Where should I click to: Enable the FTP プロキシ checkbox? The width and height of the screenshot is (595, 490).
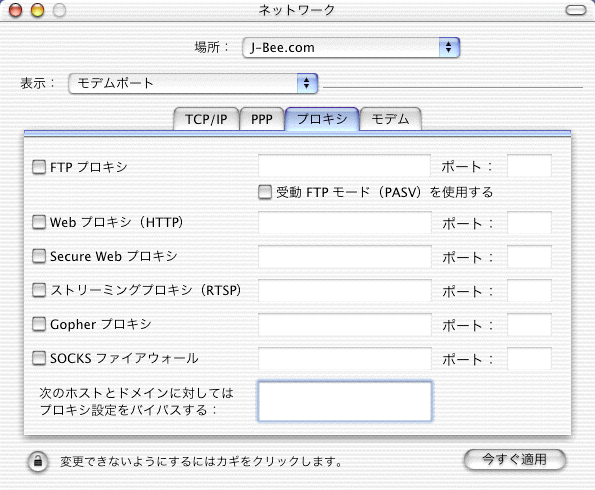(x=39, y=167)
